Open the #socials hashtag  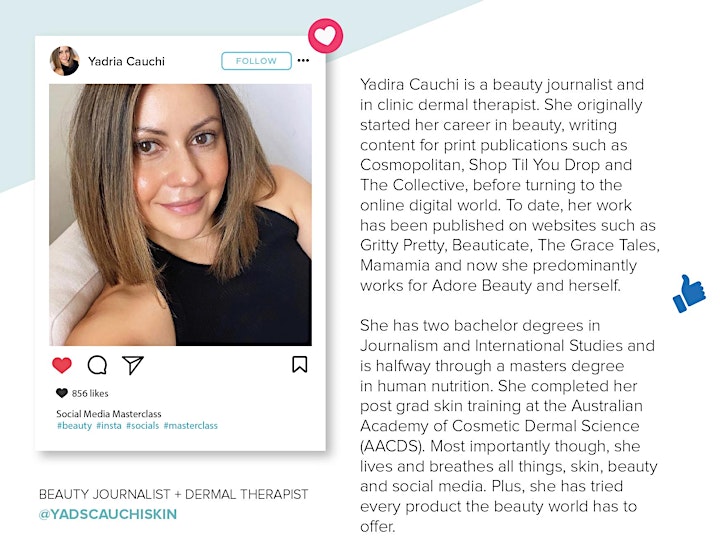coord(142,426)
